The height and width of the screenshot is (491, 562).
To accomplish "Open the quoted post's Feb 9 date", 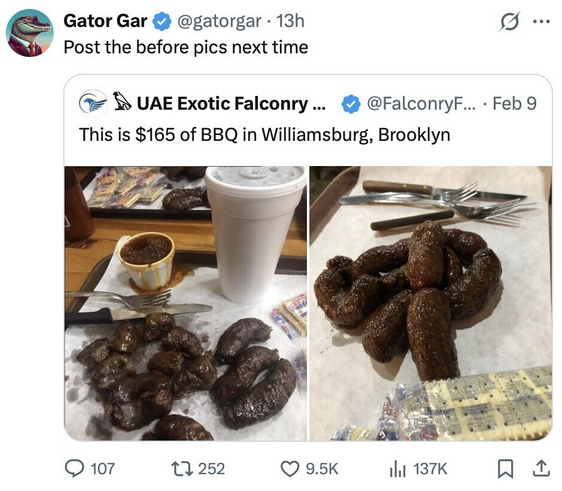I will tap(514, 104).
